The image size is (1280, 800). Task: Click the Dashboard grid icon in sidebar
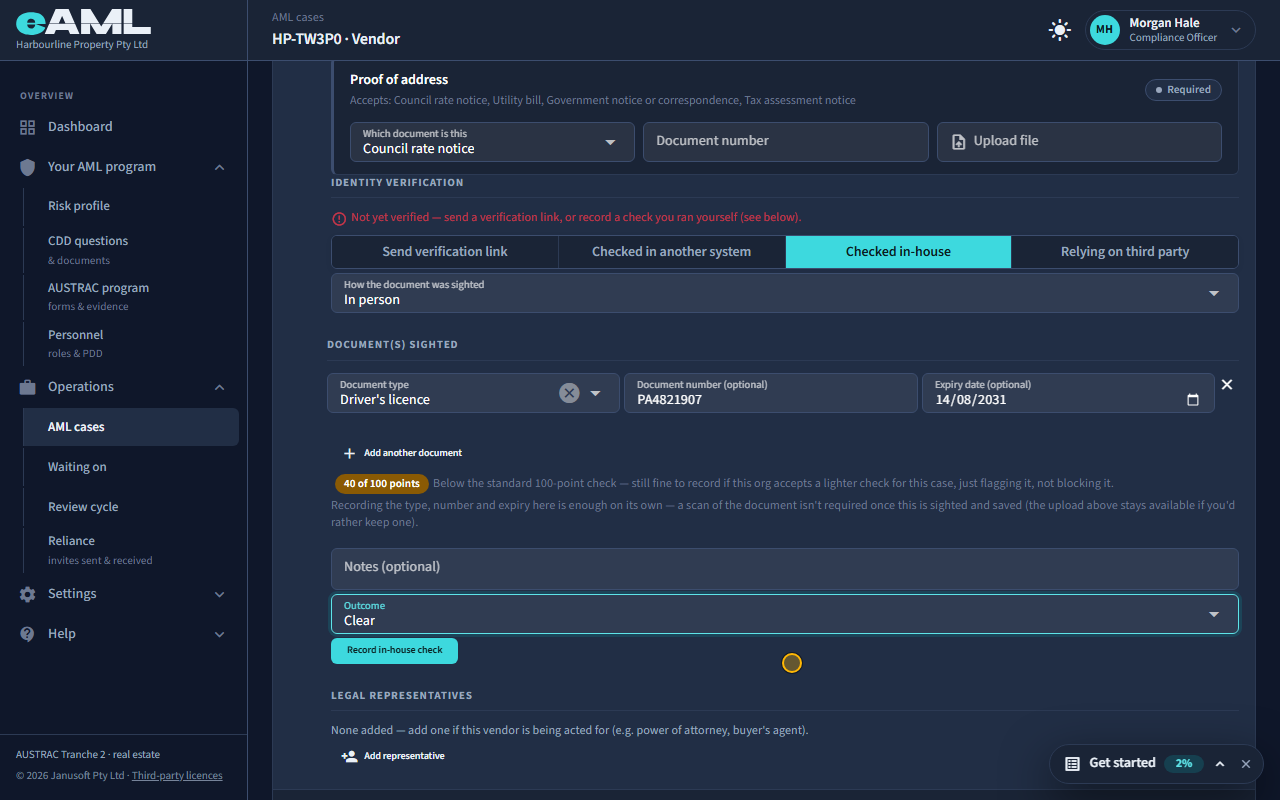coord(28,127)
